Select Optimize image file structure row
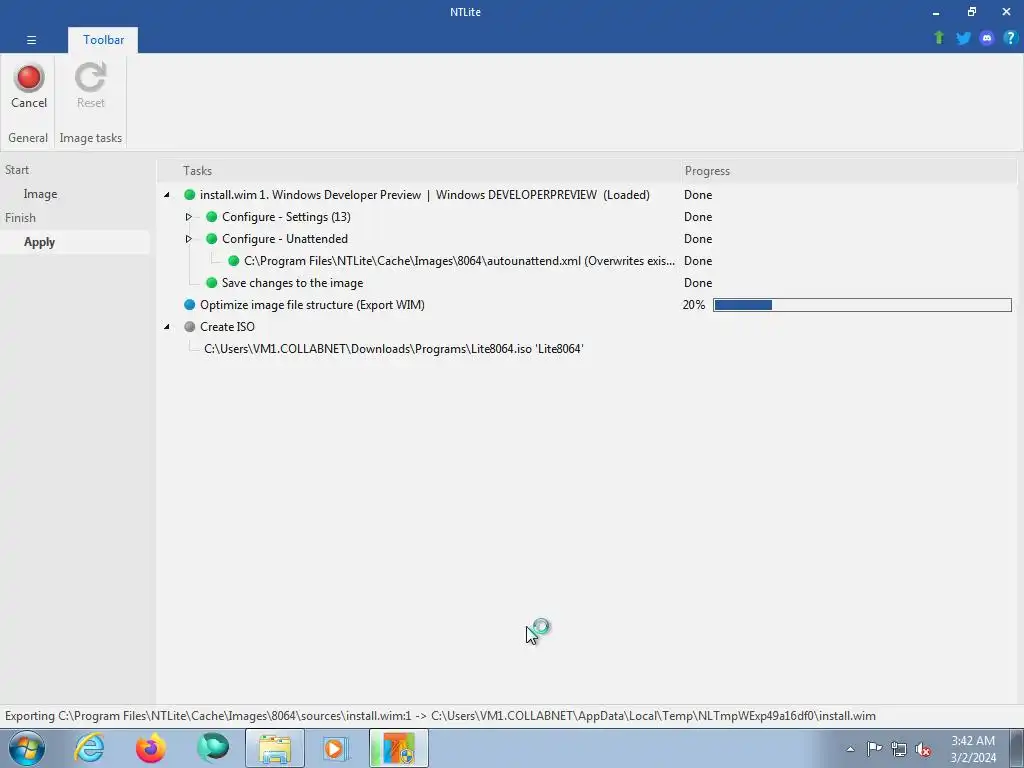 tap(312, 305)
